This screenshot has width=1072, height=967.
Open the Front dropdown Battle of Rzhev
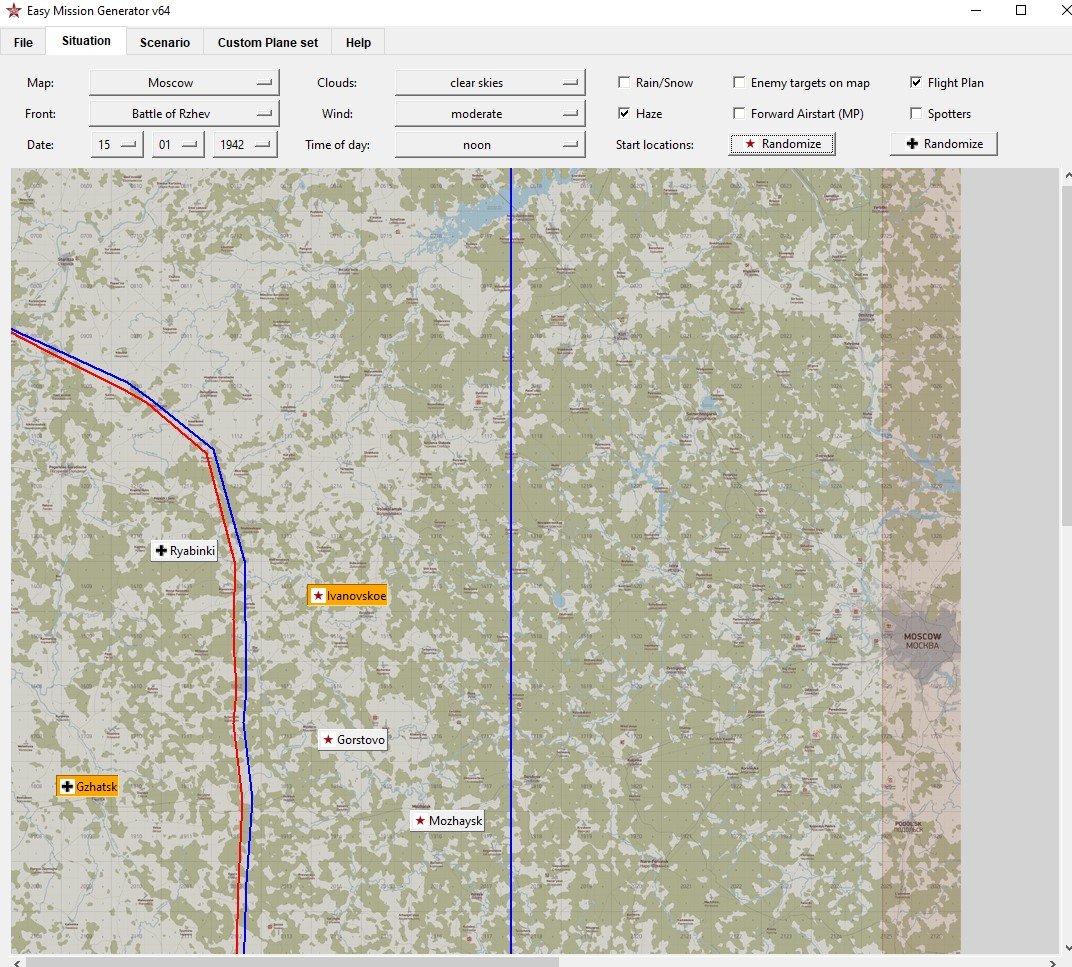(184, 114)
